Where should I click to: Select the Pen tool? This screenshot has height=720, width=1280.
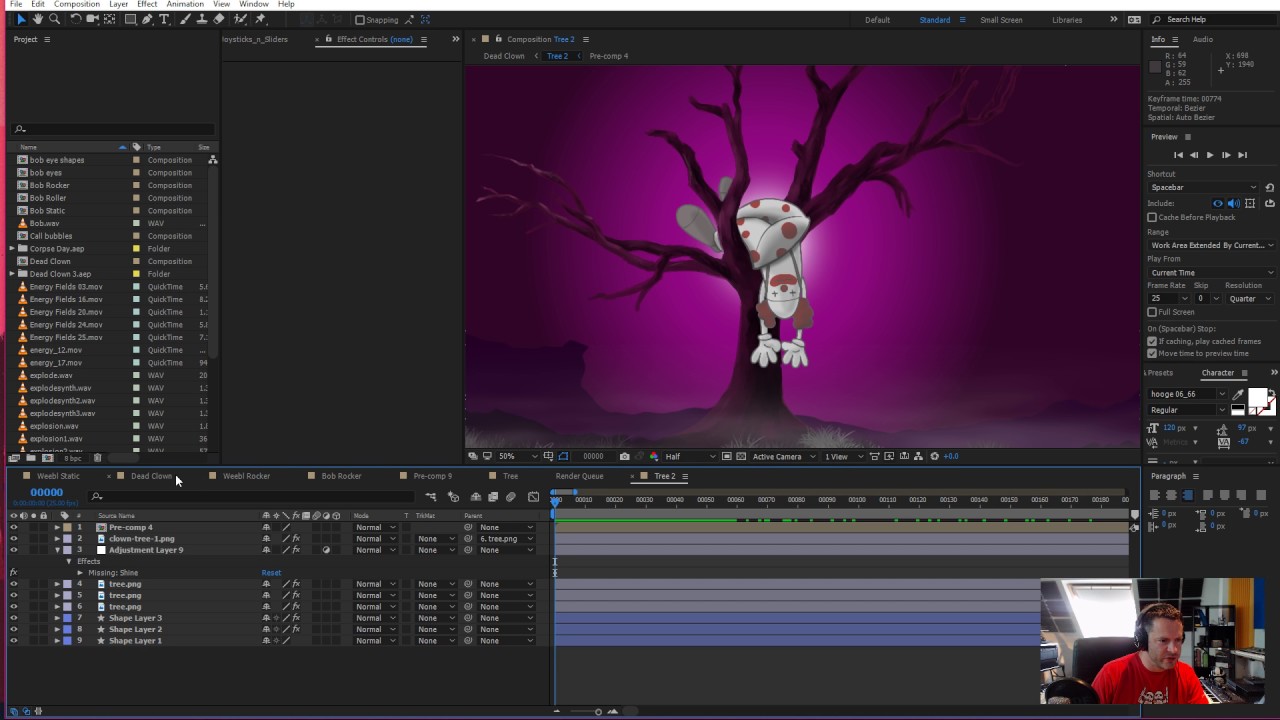[x=147, y=19]
